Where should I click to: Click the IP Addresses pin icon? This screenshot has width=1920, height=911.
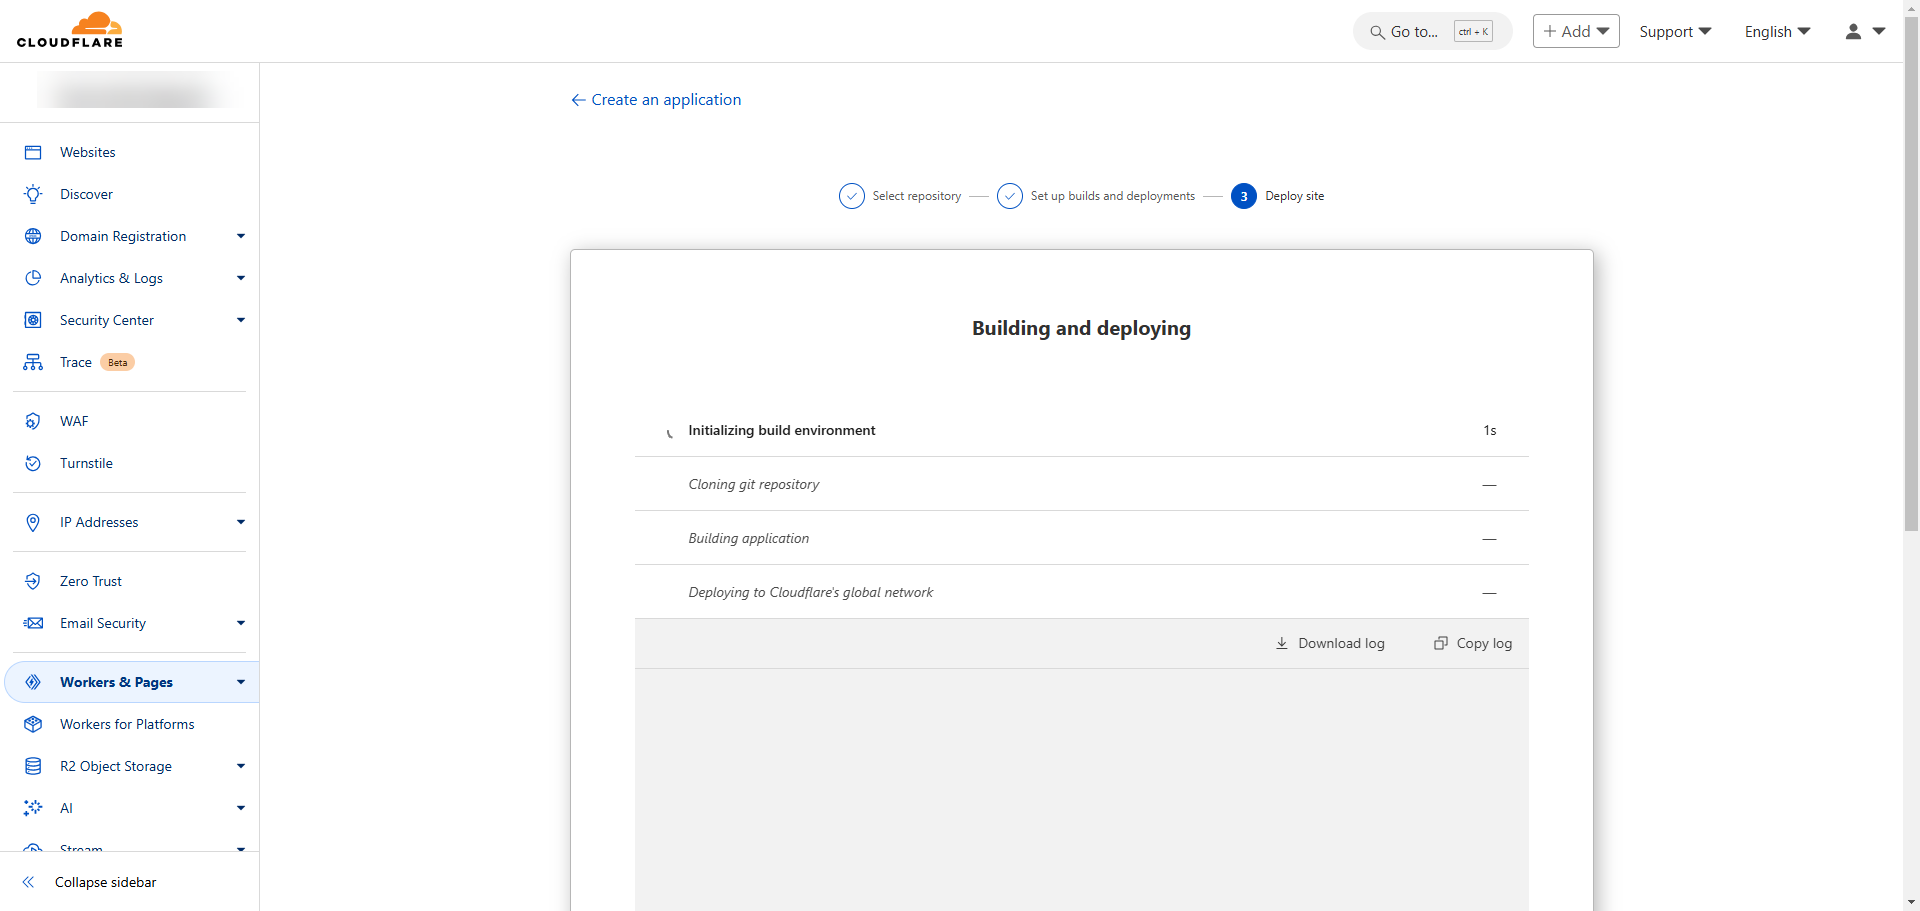point(33,522)
